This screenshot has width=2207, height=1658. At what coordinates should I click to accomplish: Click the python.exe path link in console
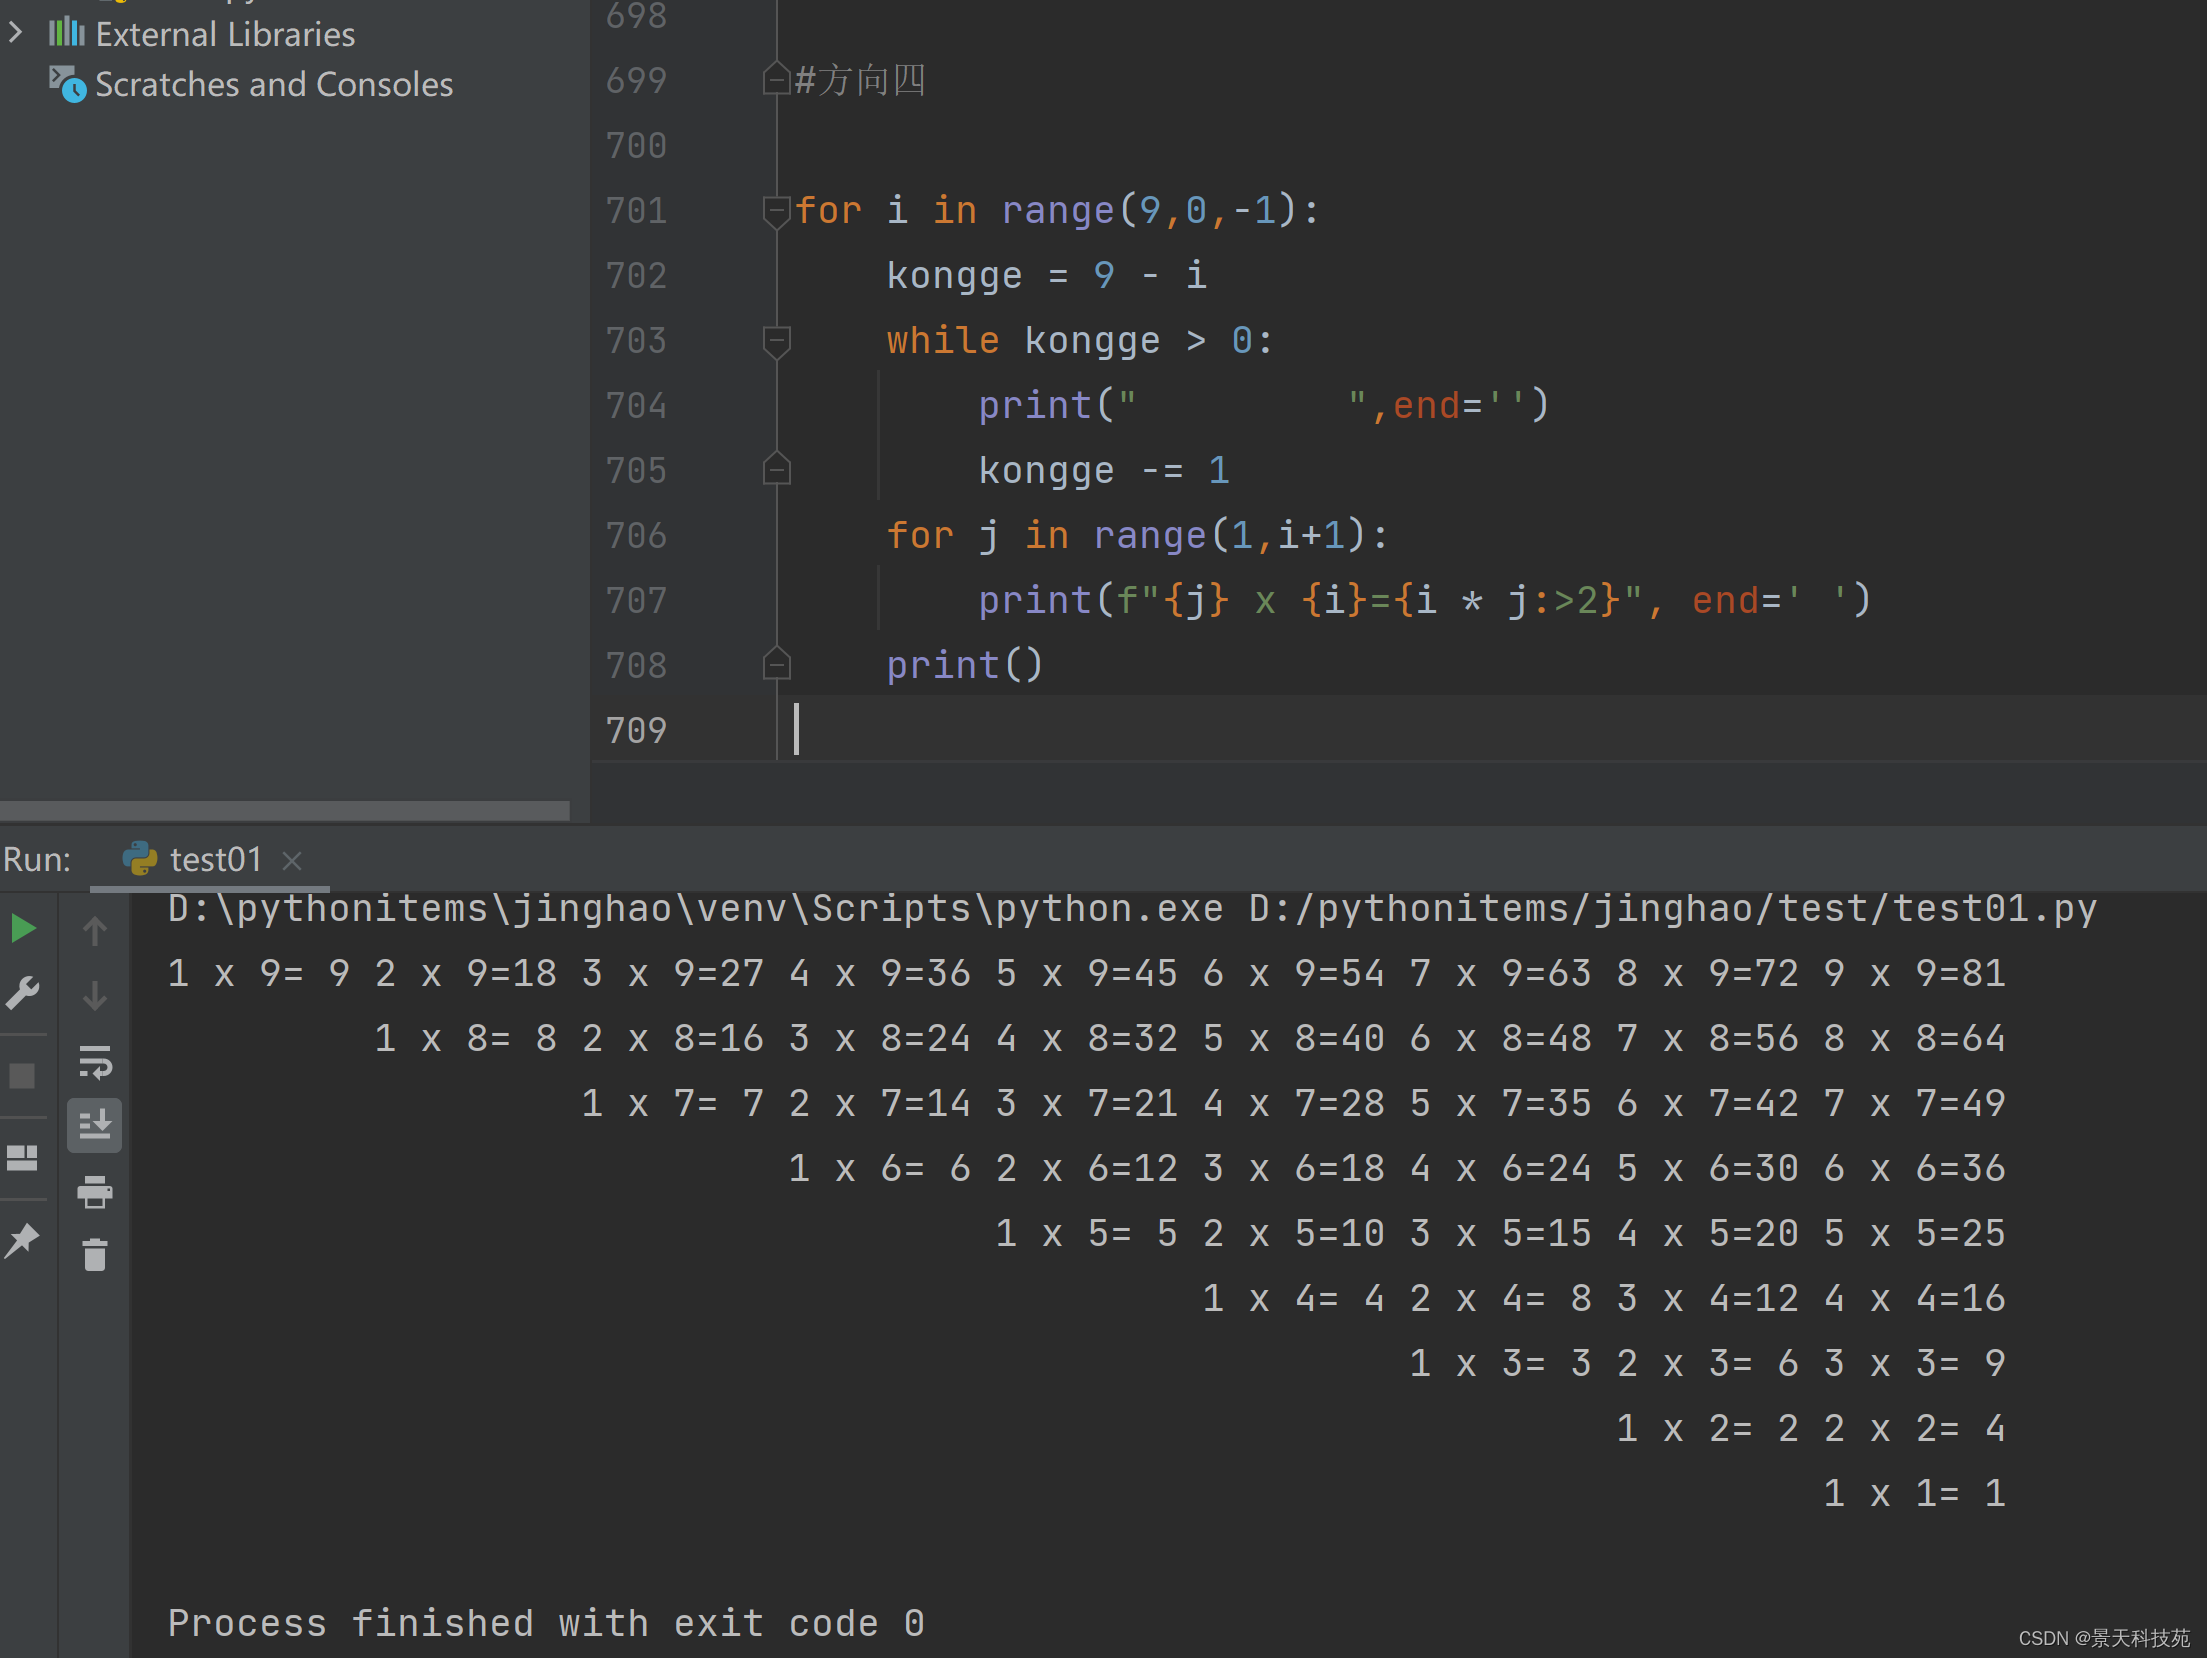(x=695, y=908)
